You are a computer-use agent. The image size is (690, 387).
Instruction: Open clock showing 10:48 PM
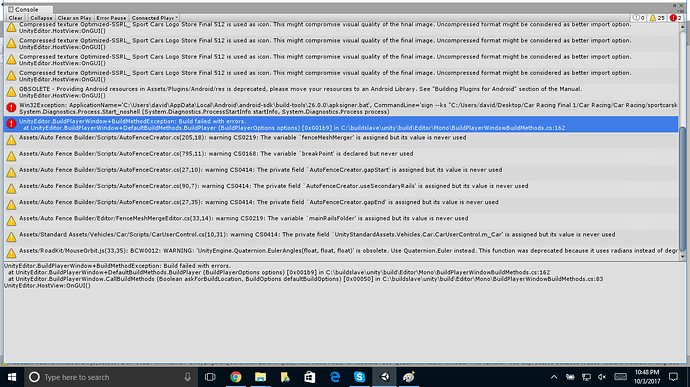point(647,377)
